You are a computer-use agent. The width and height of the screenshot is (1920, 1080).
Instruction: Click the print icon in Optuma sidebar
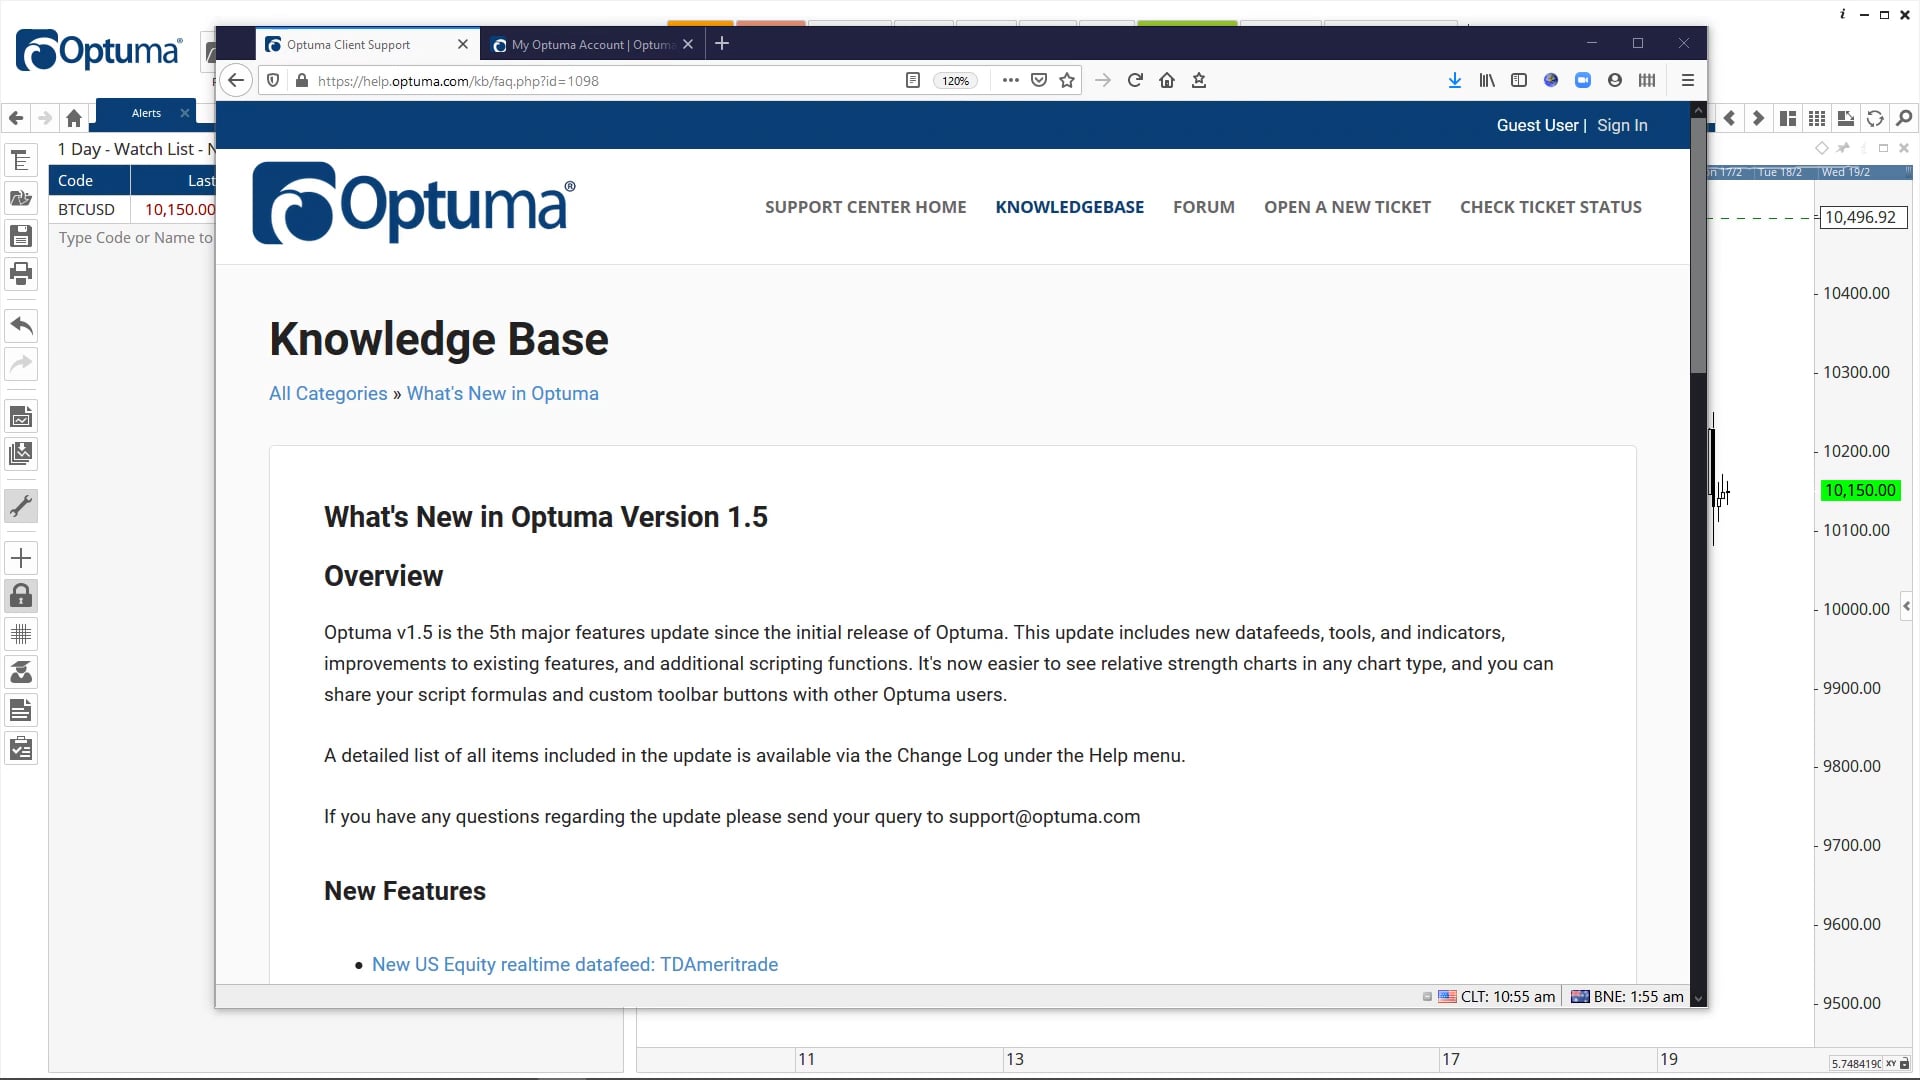pyautogui.click(x=21, y=273)
